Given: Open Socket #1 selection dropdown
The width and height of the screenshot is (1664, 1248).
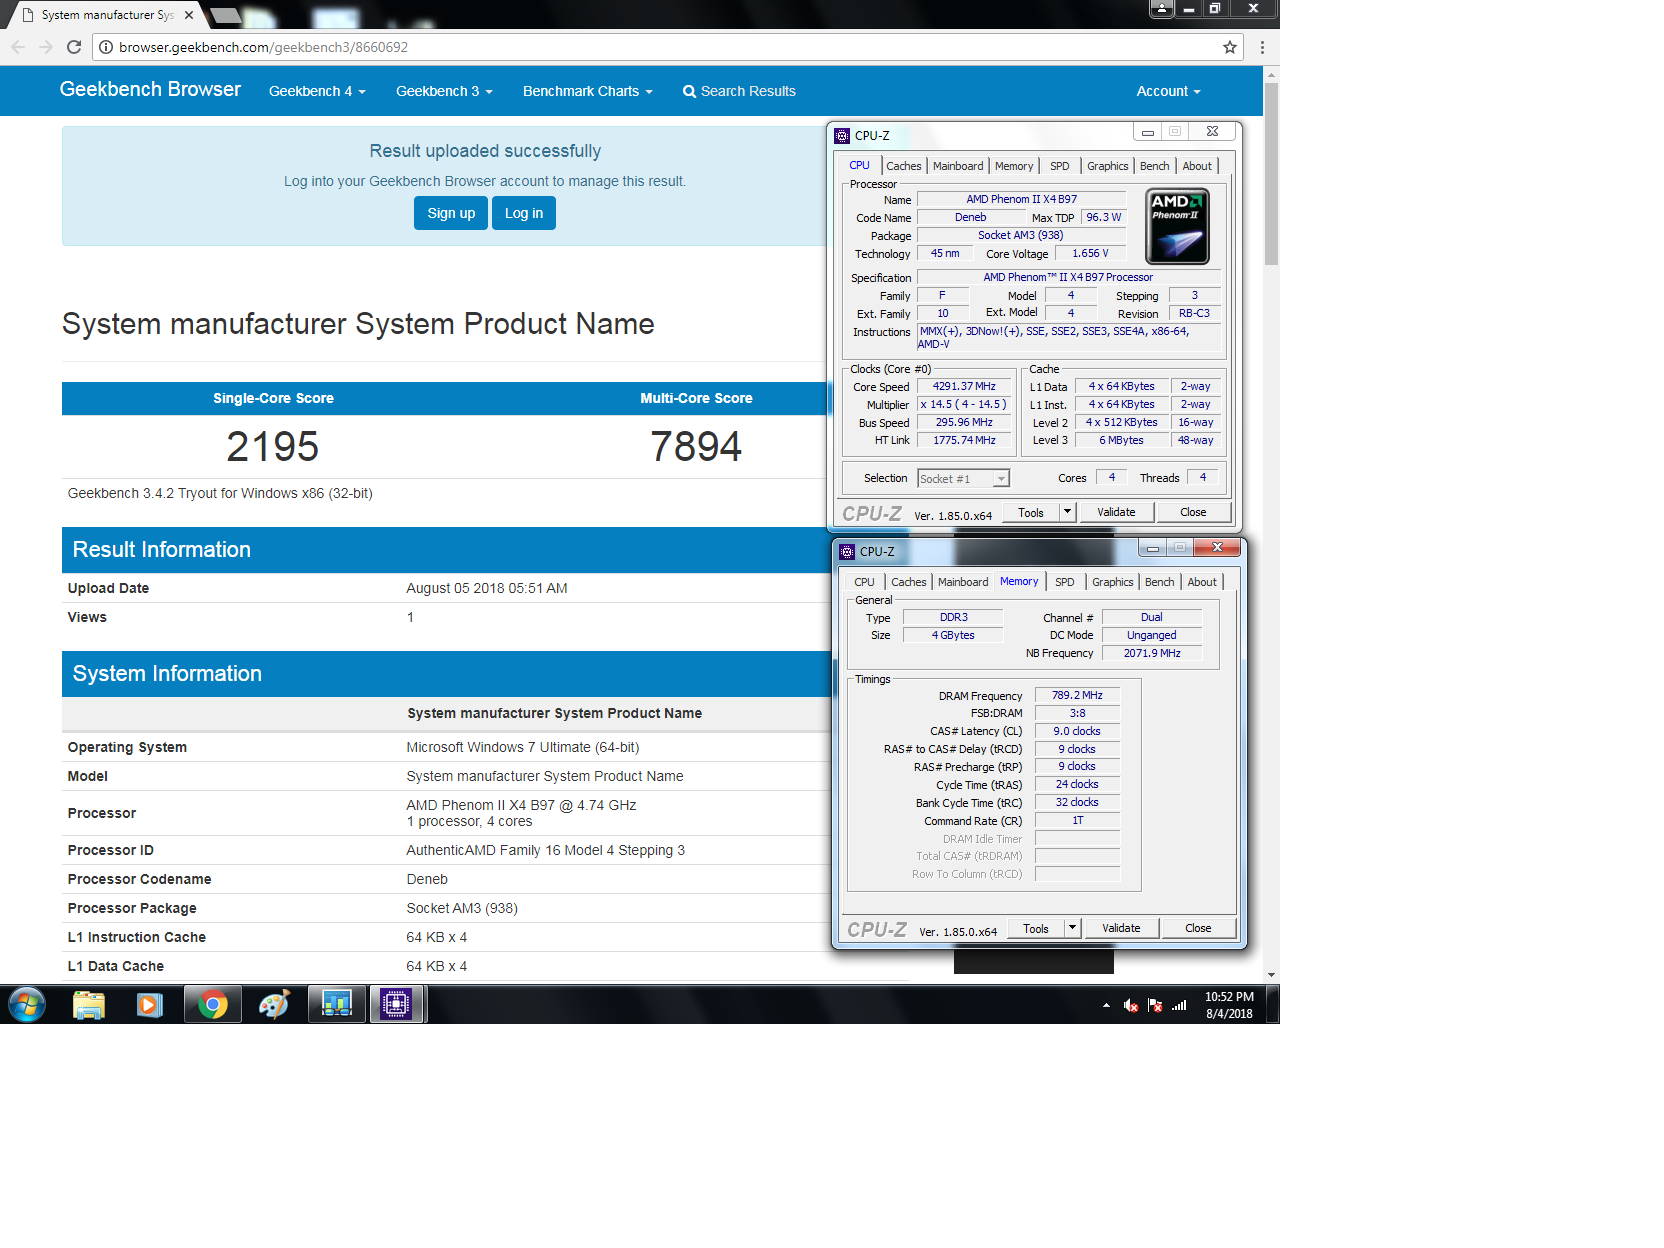Looking at the screenshot, I should [x=964, y=479].
